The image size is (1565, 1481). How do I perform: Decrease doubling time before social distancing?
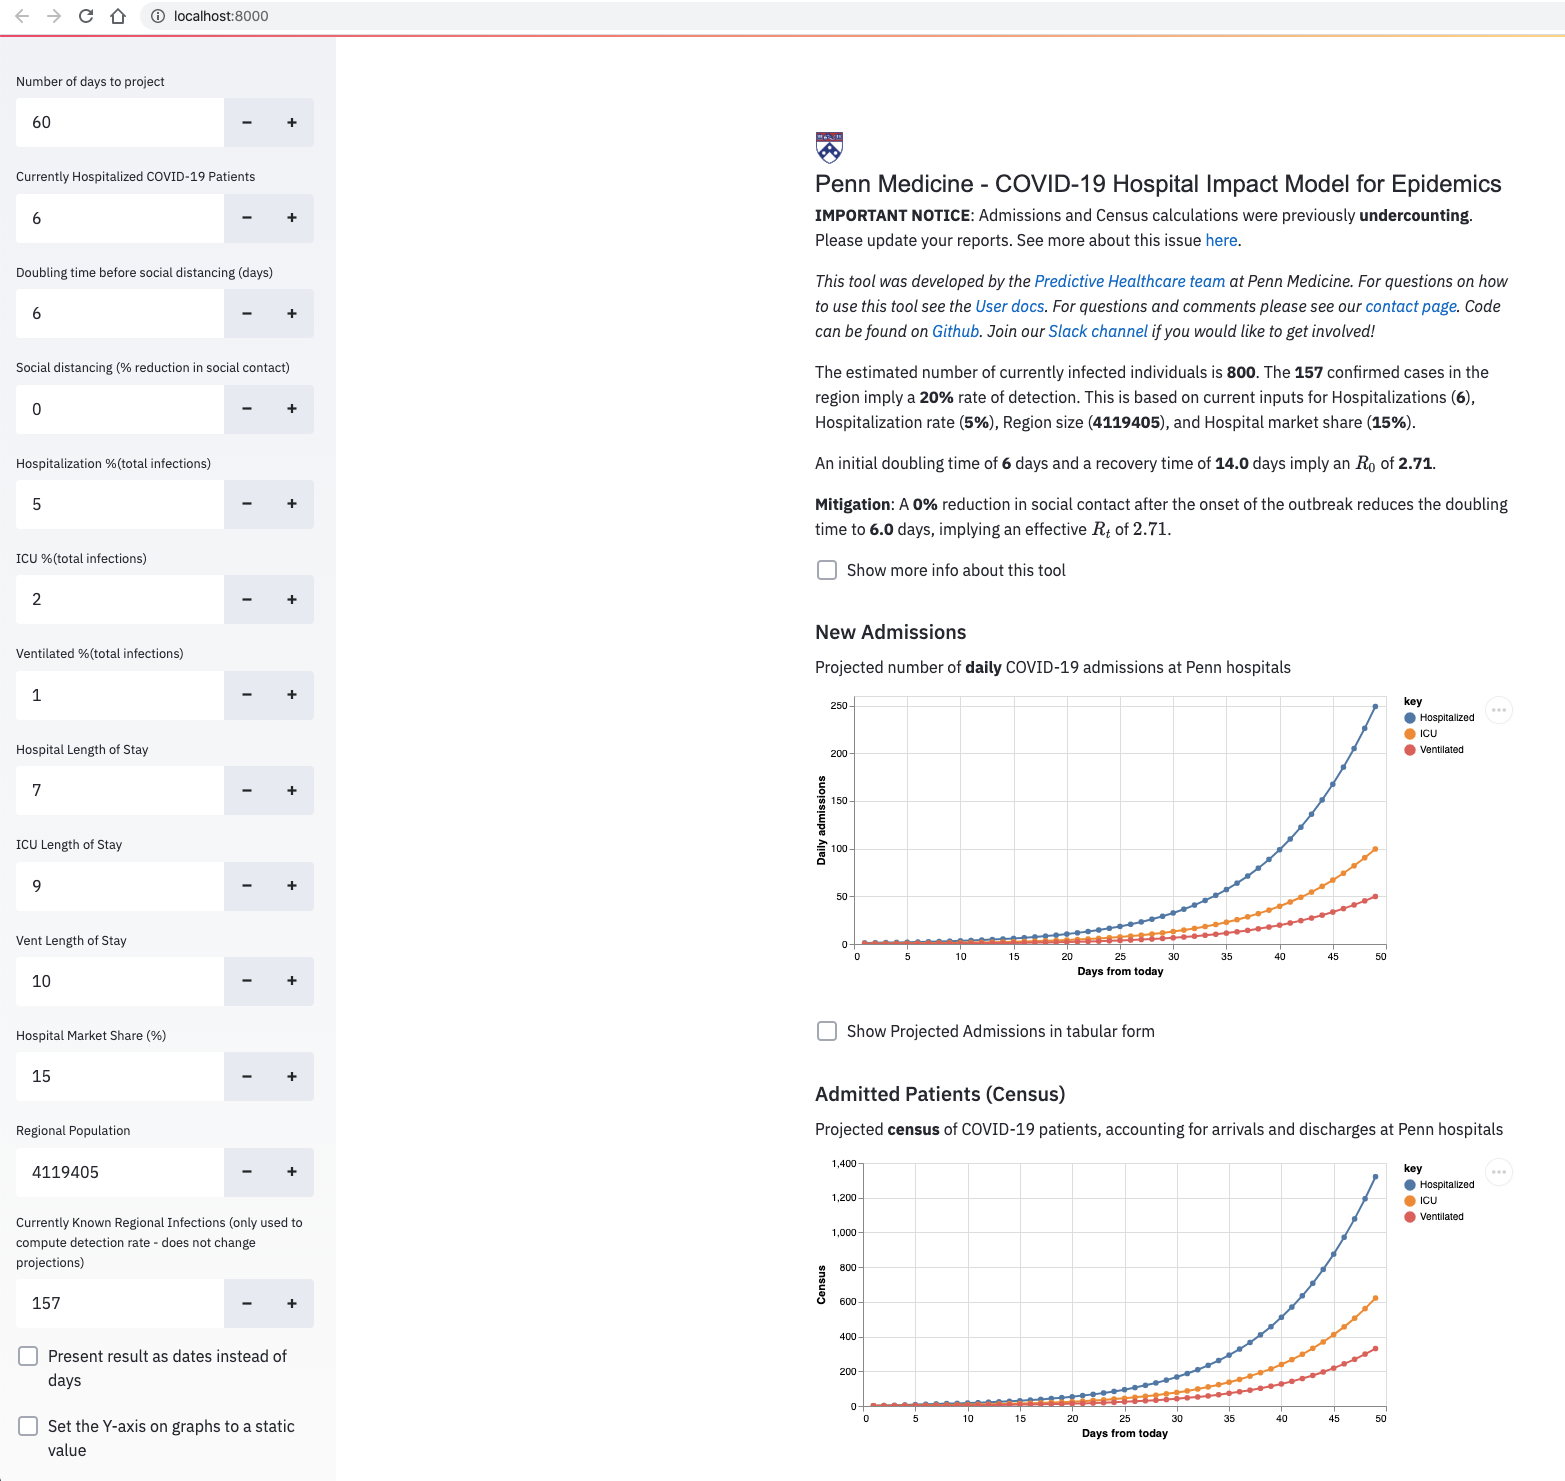[x=247, y=313]
